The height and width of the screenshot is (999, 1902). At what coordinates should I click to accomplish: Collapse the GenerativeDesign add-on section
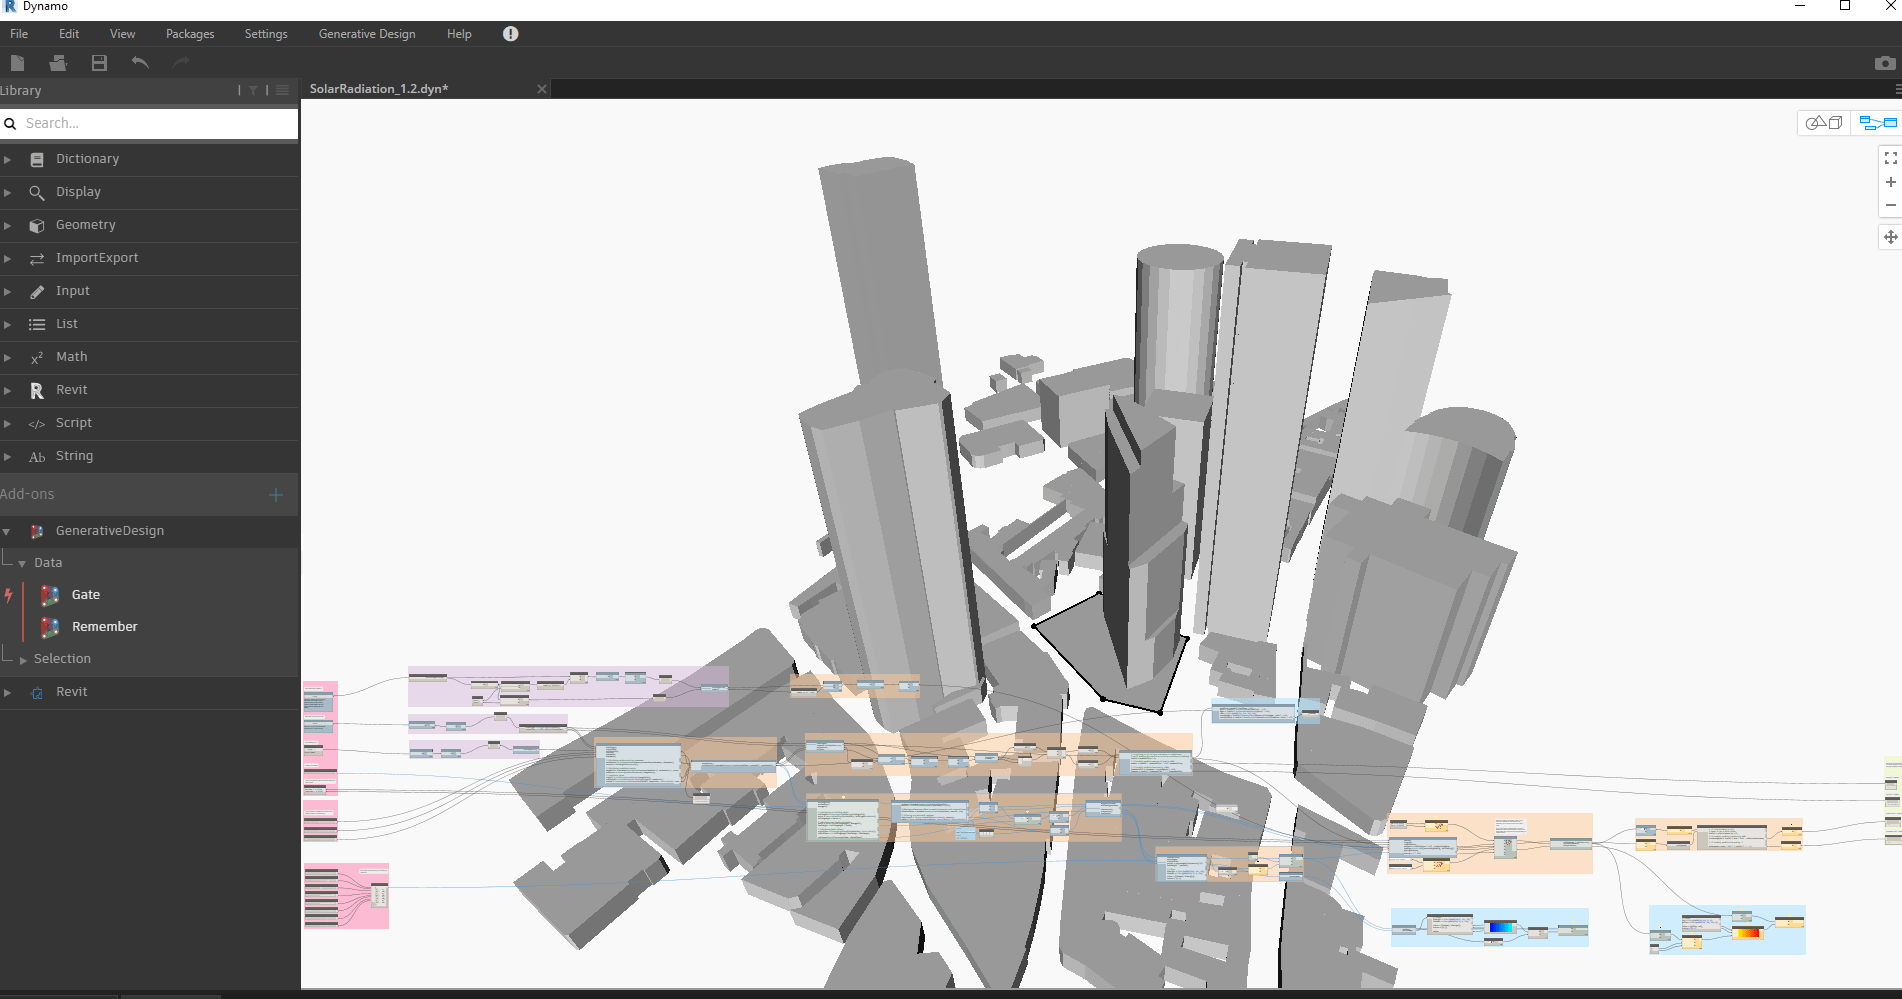click(x=8, y=531)
